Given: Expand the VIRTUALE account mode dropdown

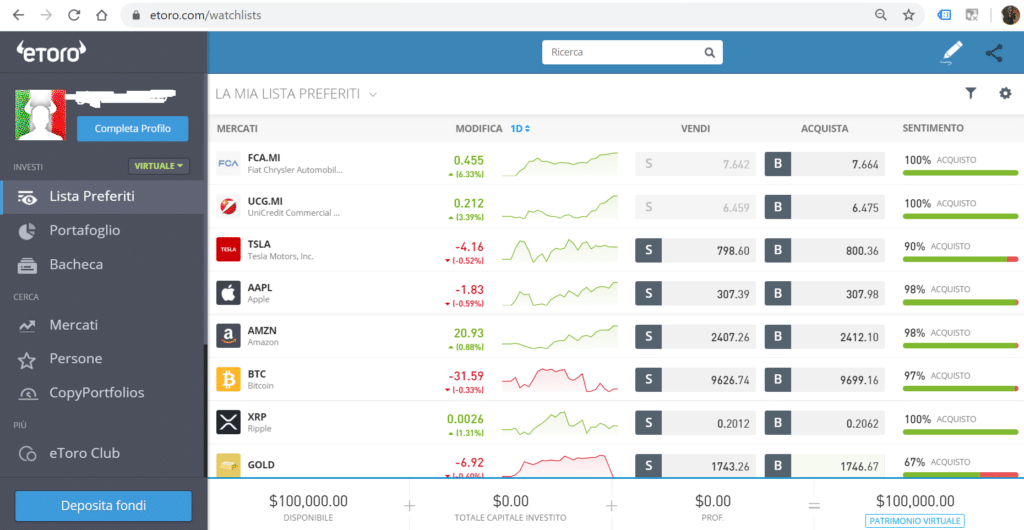Looking at the screenshot, I should click(x=159, y=166).
